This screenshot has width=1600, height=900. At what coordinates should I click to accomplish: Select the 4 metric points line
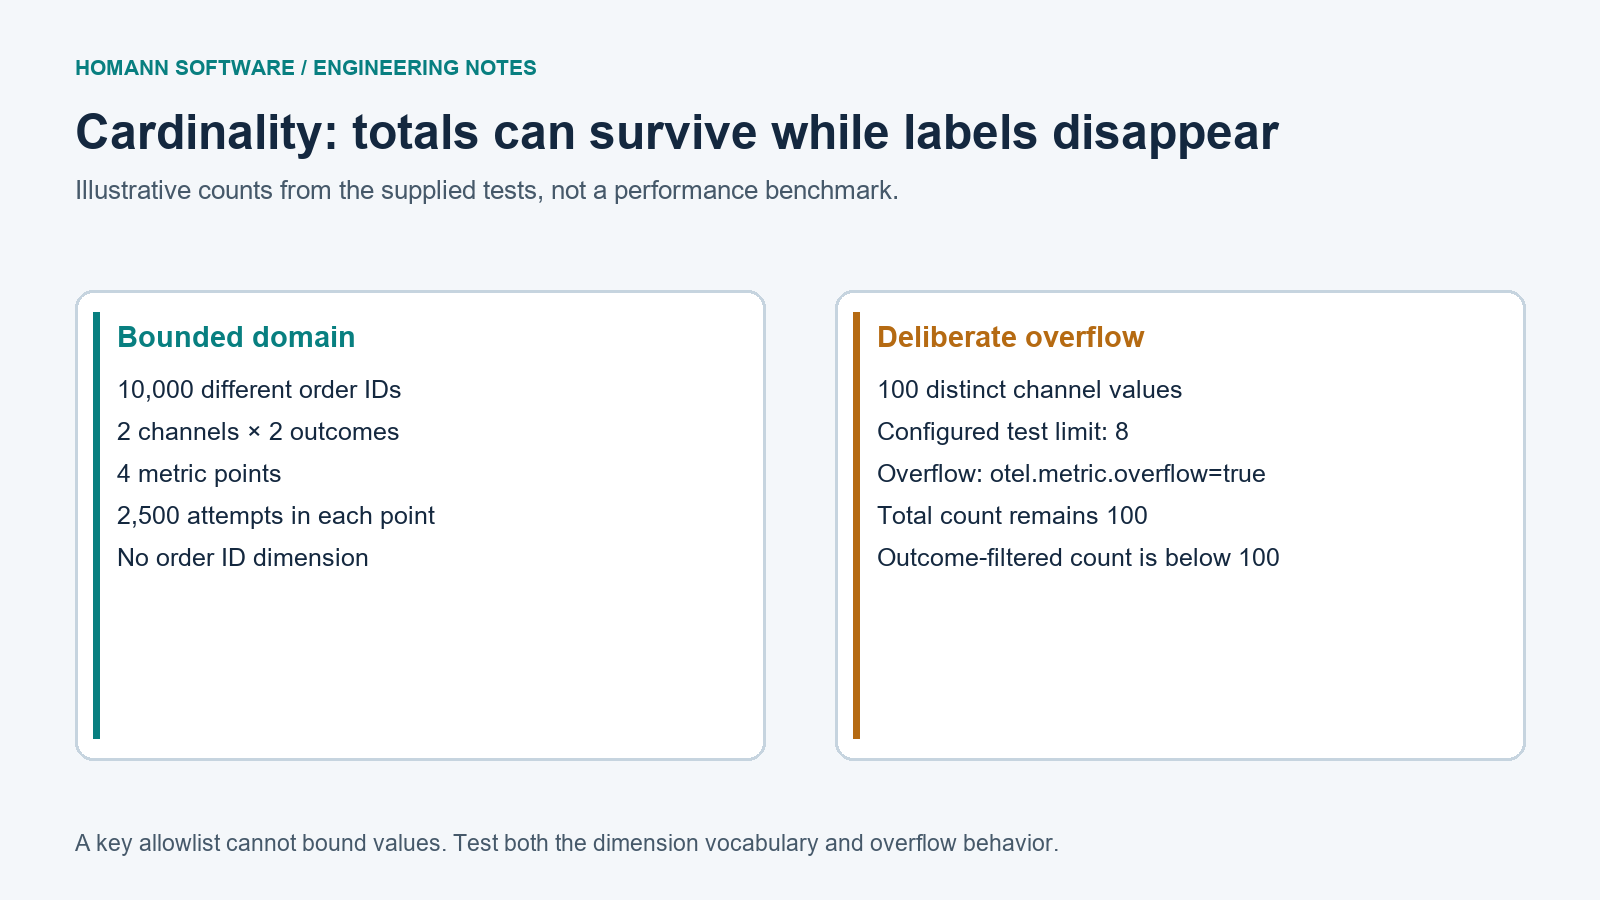(199, 473)
